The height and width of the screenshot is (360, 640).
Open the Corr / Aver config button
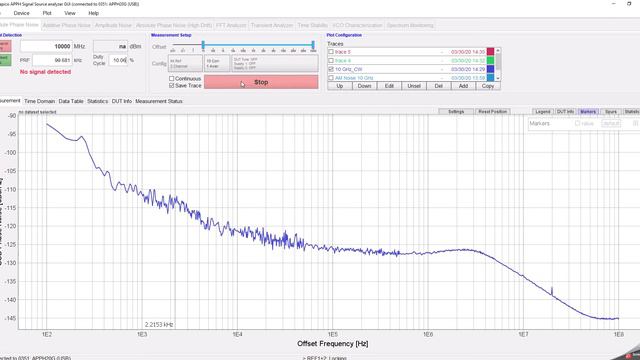tap(217, 63)
